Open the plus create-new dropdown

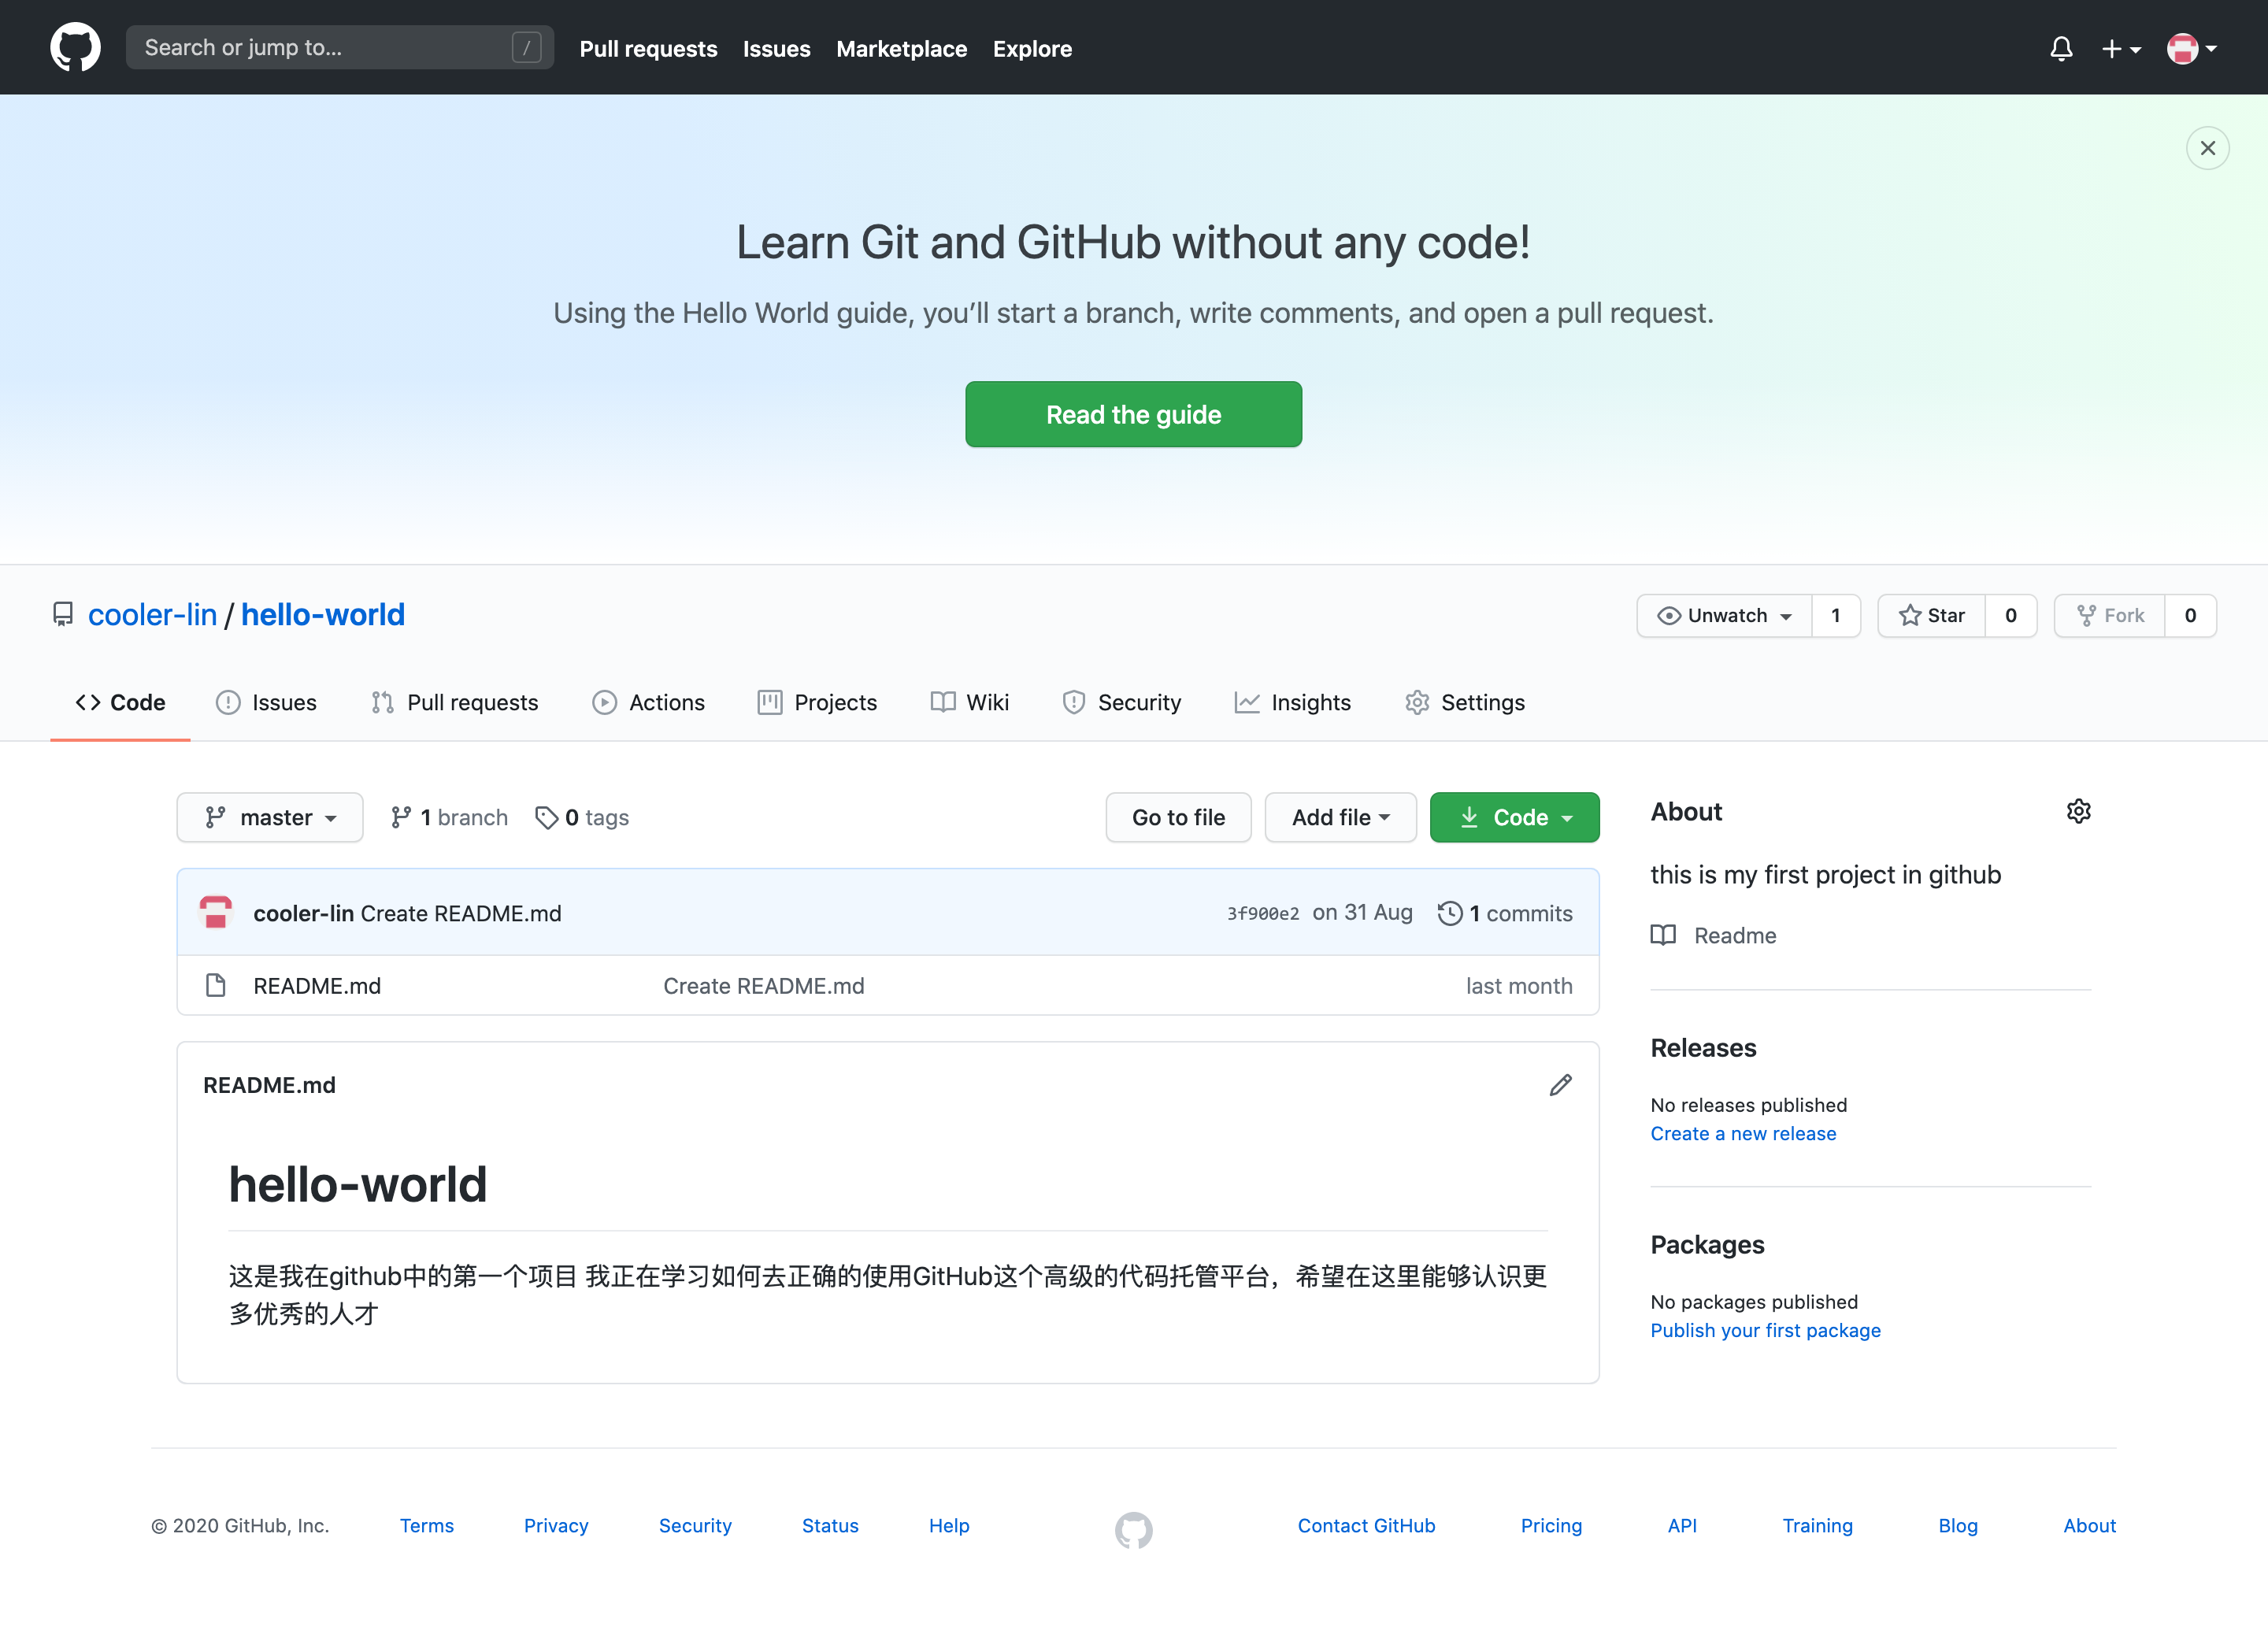[2120, 48]
